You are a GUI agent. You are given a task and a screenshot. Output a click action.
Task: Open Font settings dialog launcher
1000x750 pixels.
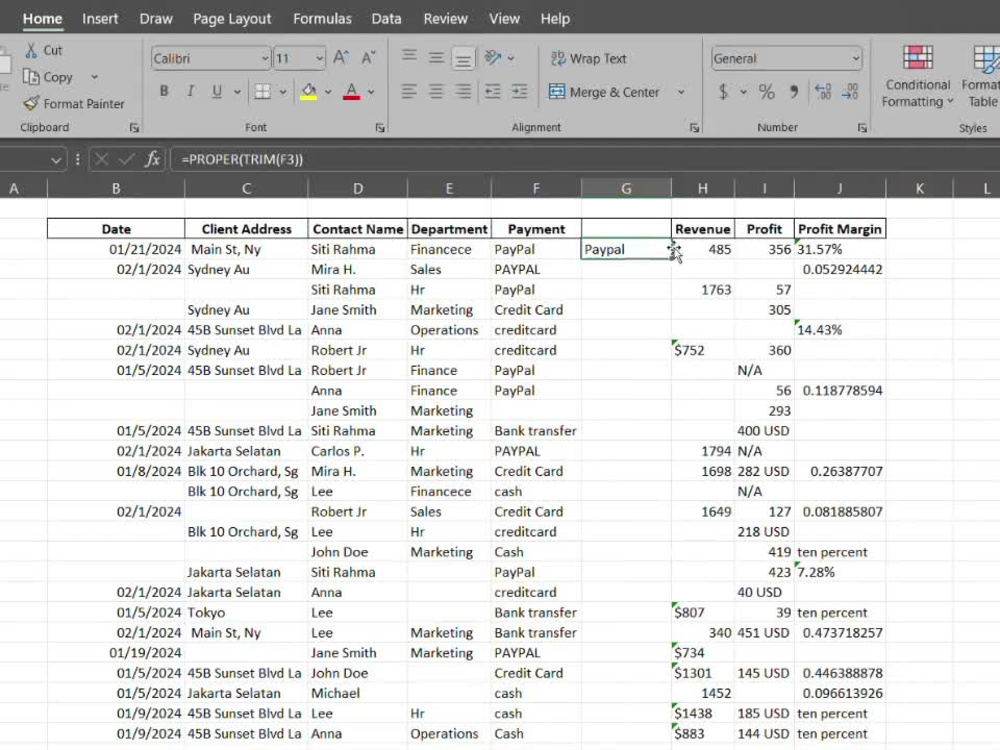pyautogui.click(x=380, y=128)
